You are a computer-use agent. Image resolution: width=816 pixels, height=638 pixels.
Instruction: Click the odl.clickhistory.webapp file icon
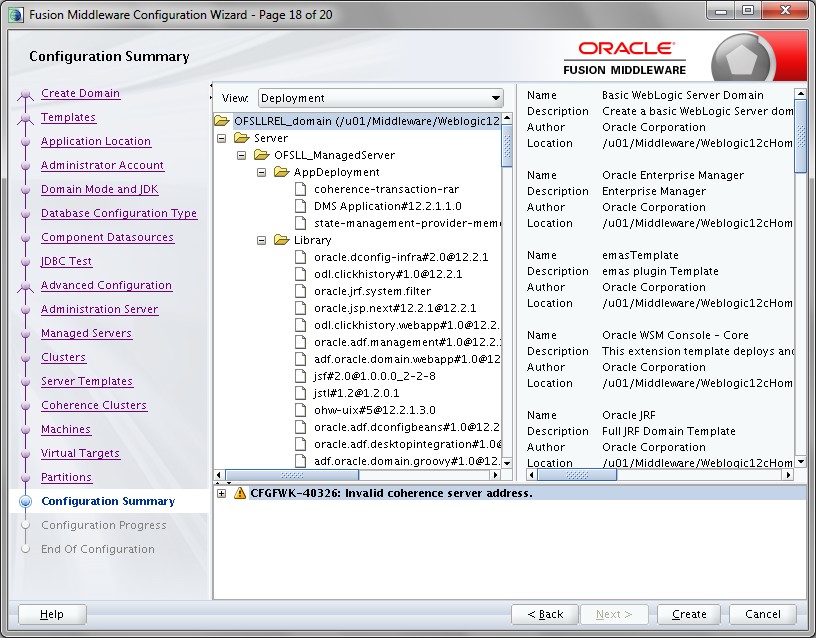[x=300, y=325]
